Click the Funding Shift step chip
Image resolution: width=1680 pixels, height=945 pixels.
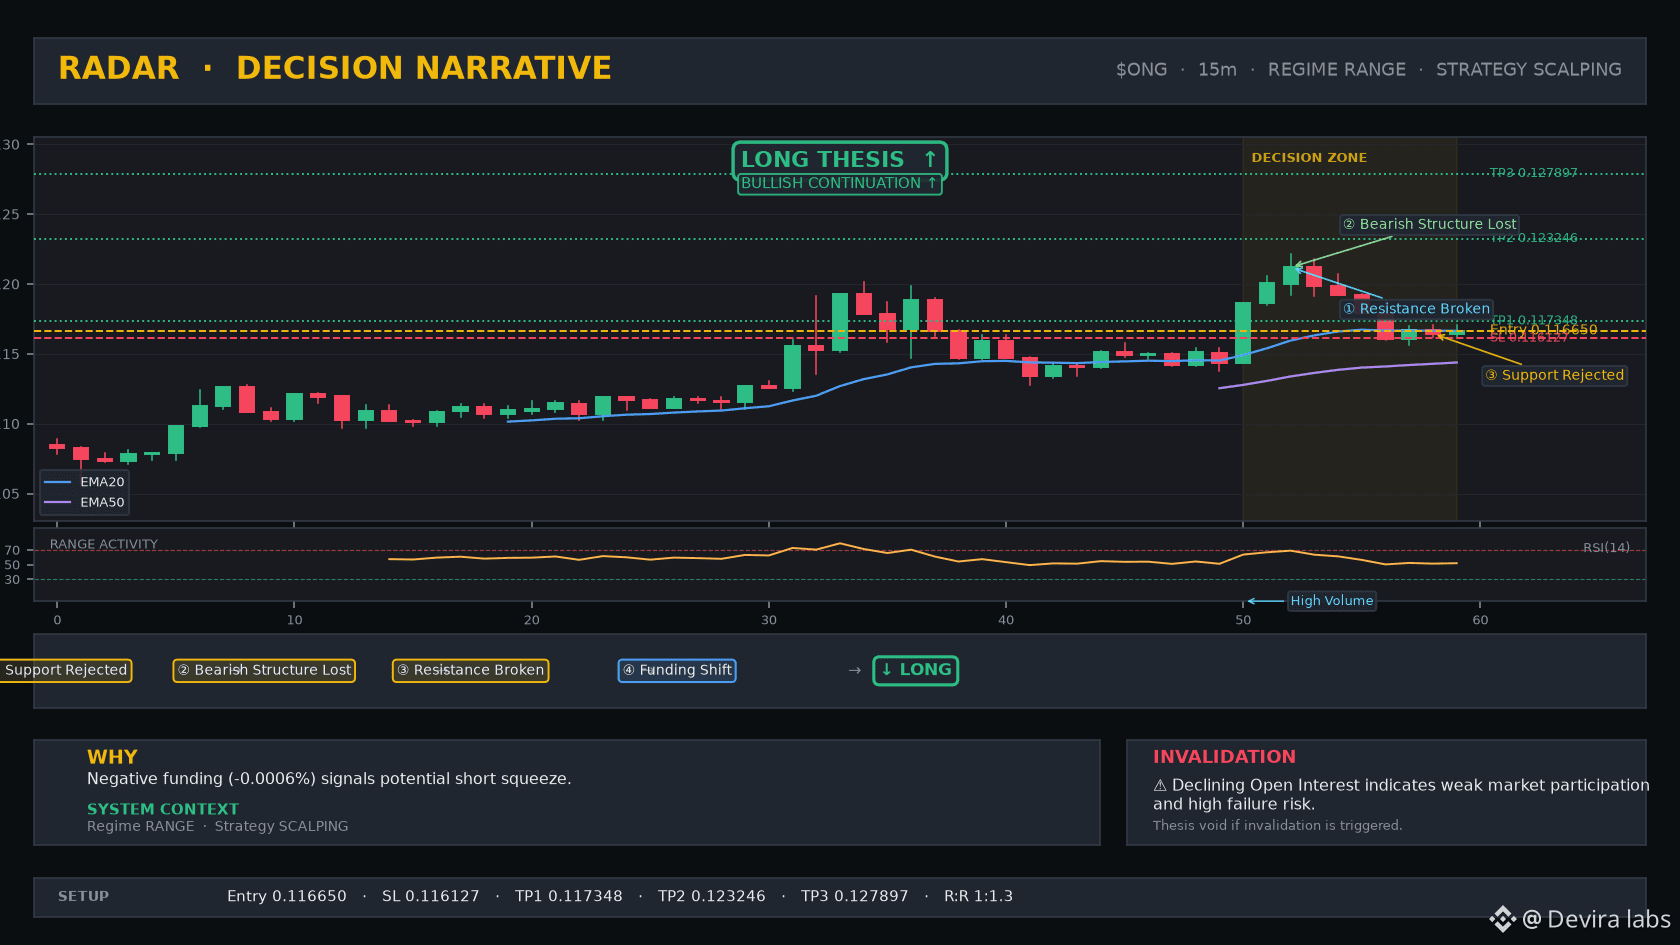[677, 670]
